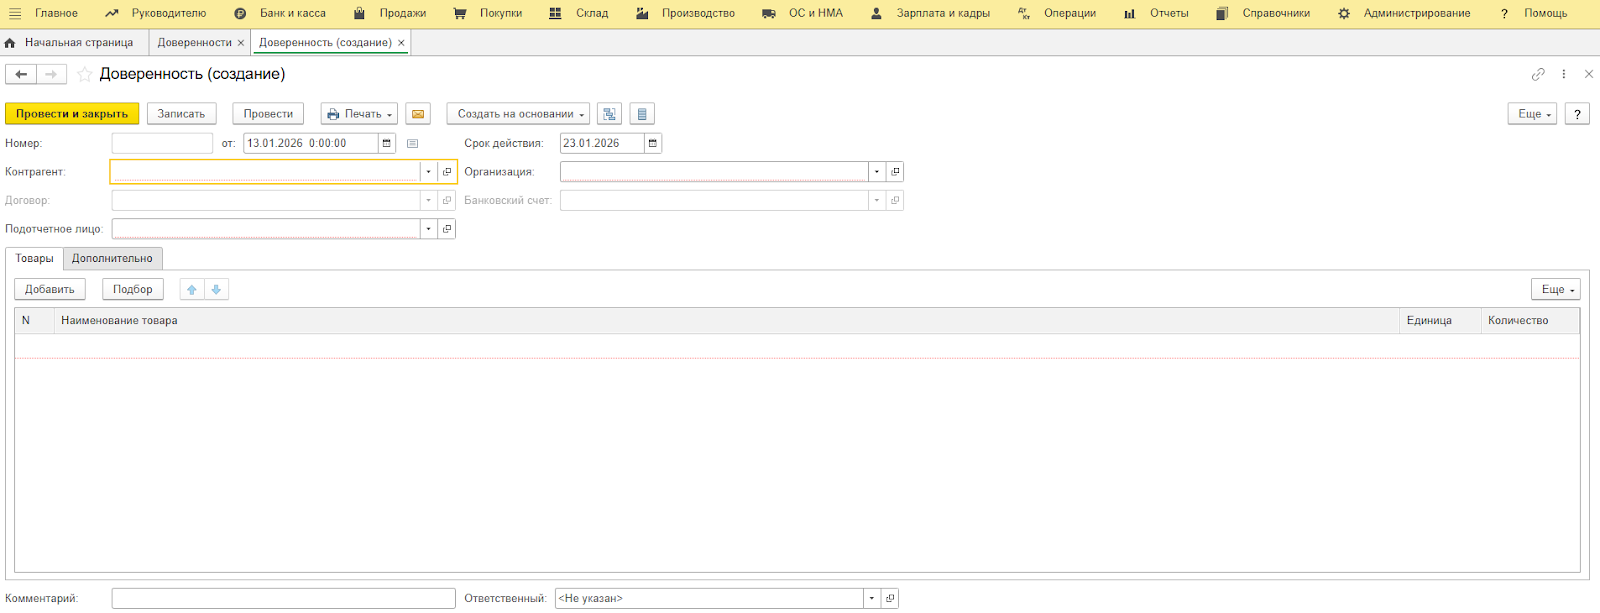Open calendar for Срок действия date
The height and width of the screenshot is (613, 1600).
click(x=652, y=143)
